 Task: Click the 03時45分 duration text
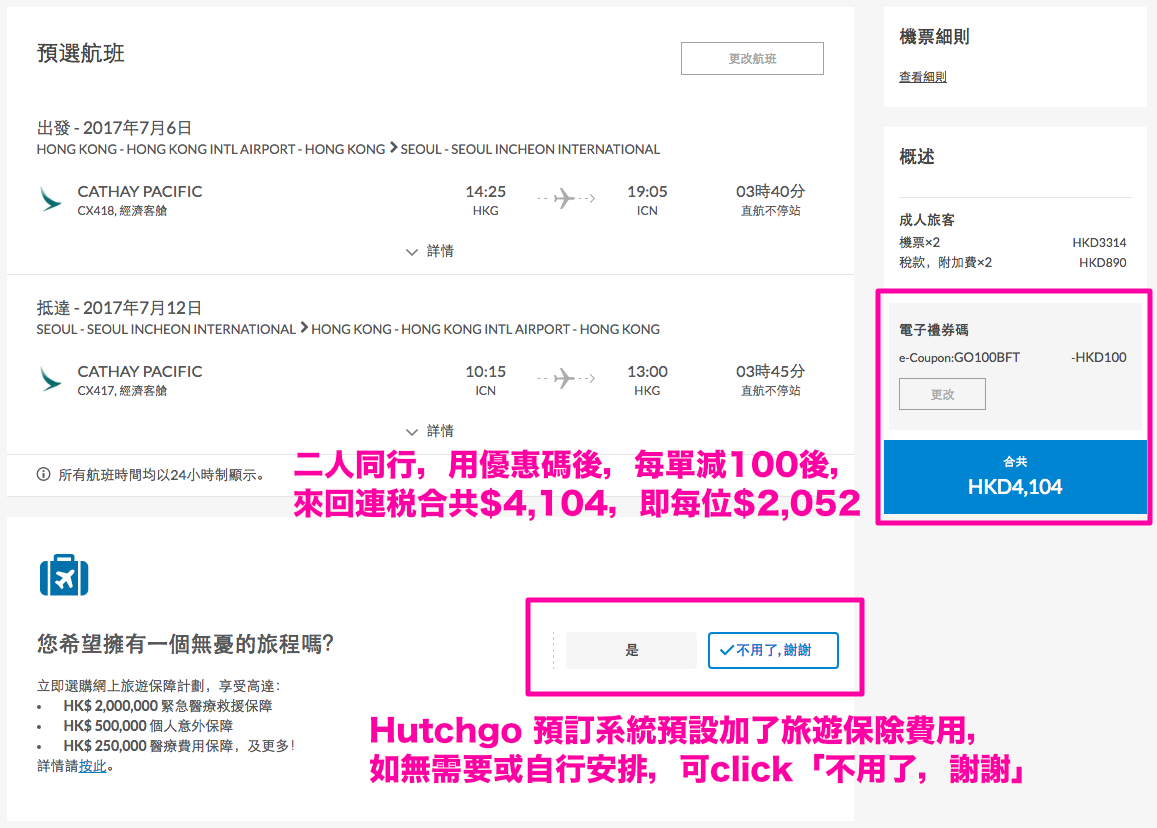tap(770, 371)
